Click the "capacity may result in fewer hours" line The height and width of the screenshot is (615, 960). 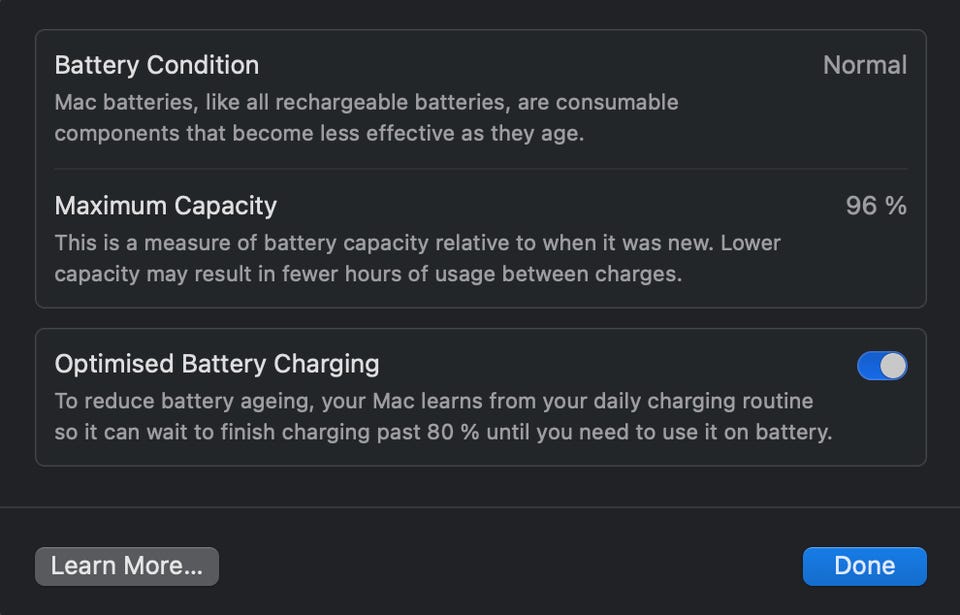click(368, 273)
